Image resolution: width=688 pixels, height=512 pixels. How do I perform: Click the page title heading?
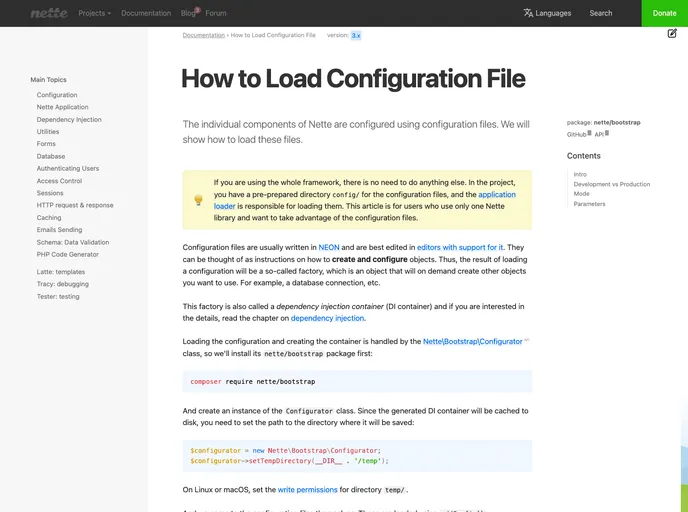(x=353, y=79)
